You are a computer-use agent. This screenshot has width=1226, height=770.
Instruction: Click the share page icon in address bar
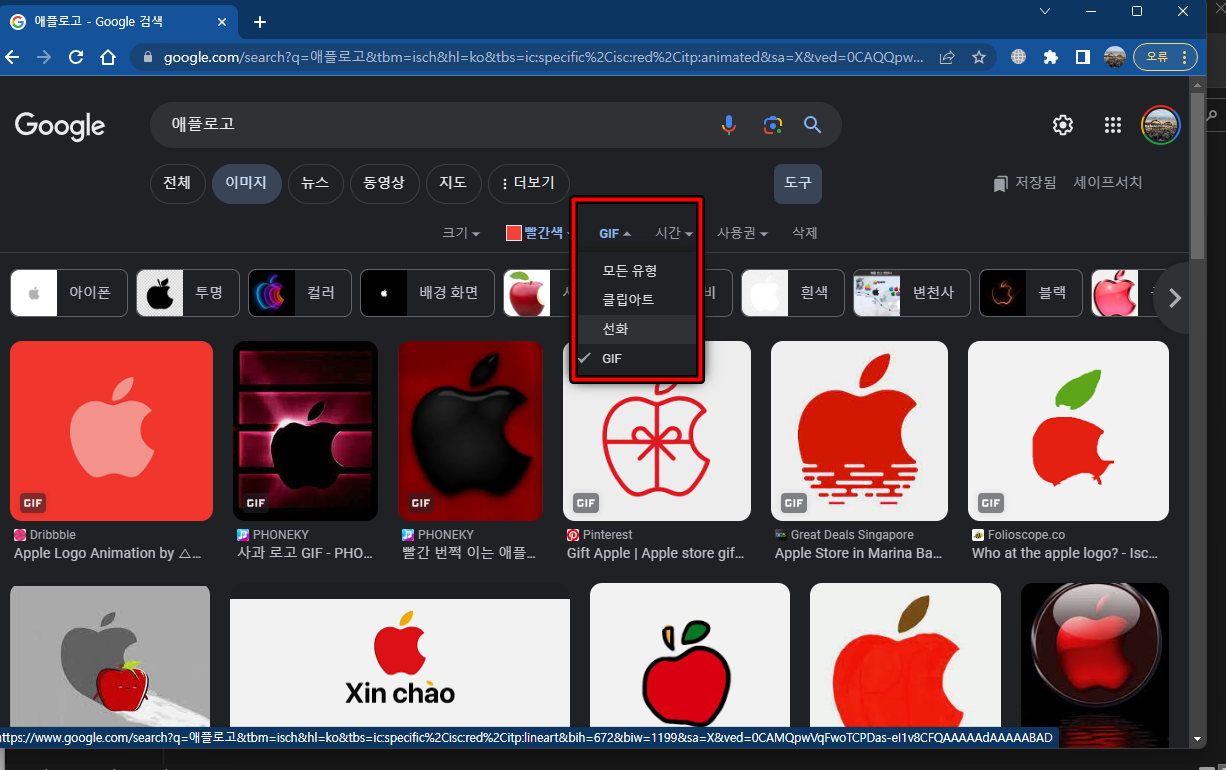947,57
